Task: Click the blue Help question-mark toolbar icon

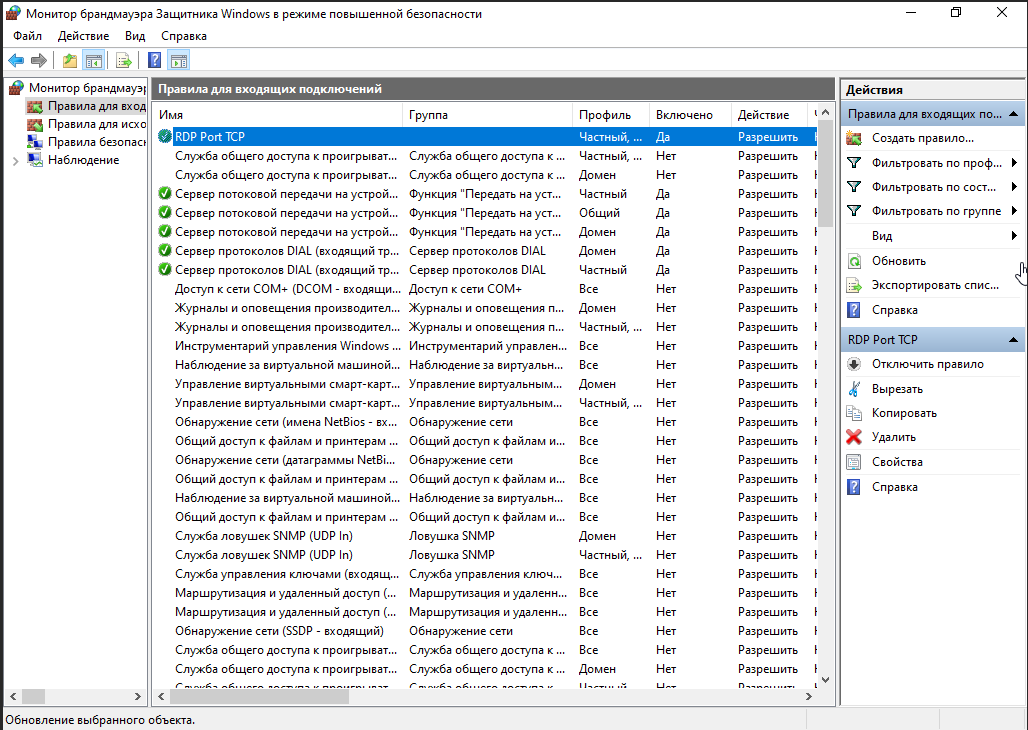Action: (154, 60)
